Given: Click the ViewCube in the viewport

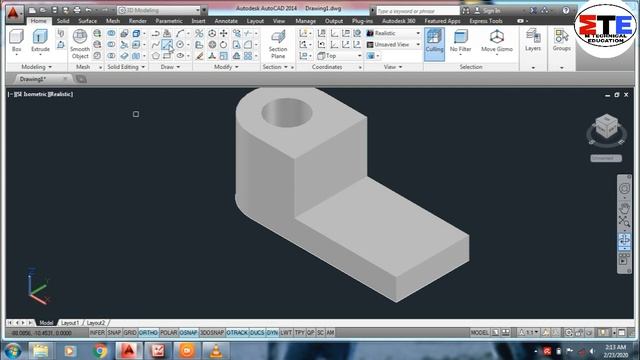Looking at the screenshot, I should [x=607, y=126].
